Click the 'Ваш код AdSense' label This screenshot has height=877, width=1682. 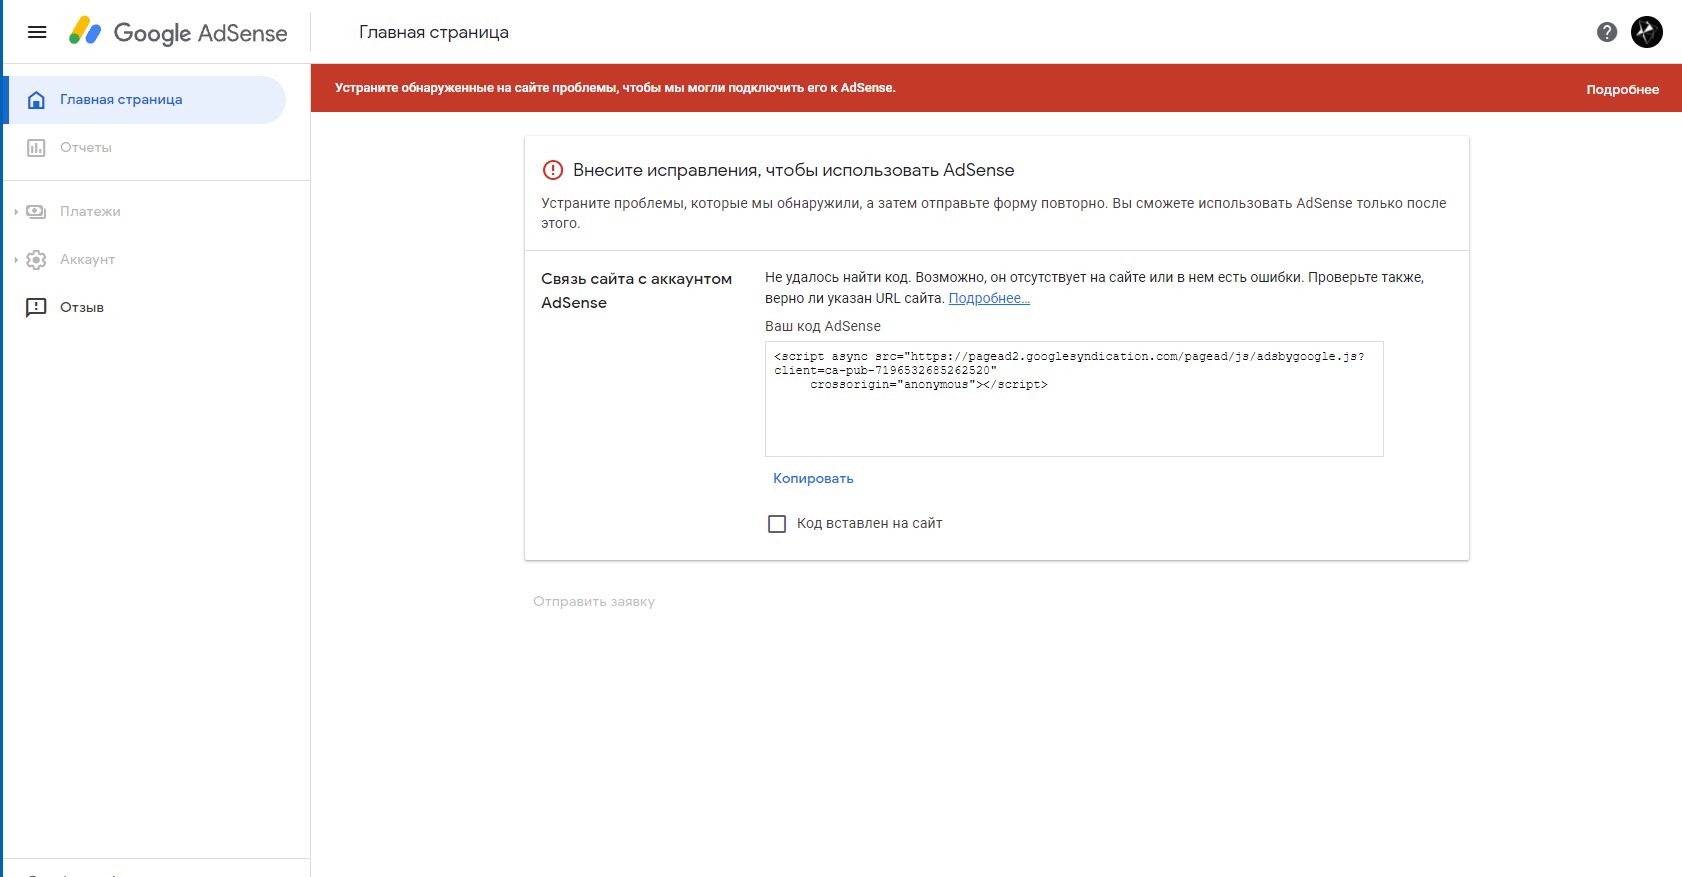(x=823, y=326)
